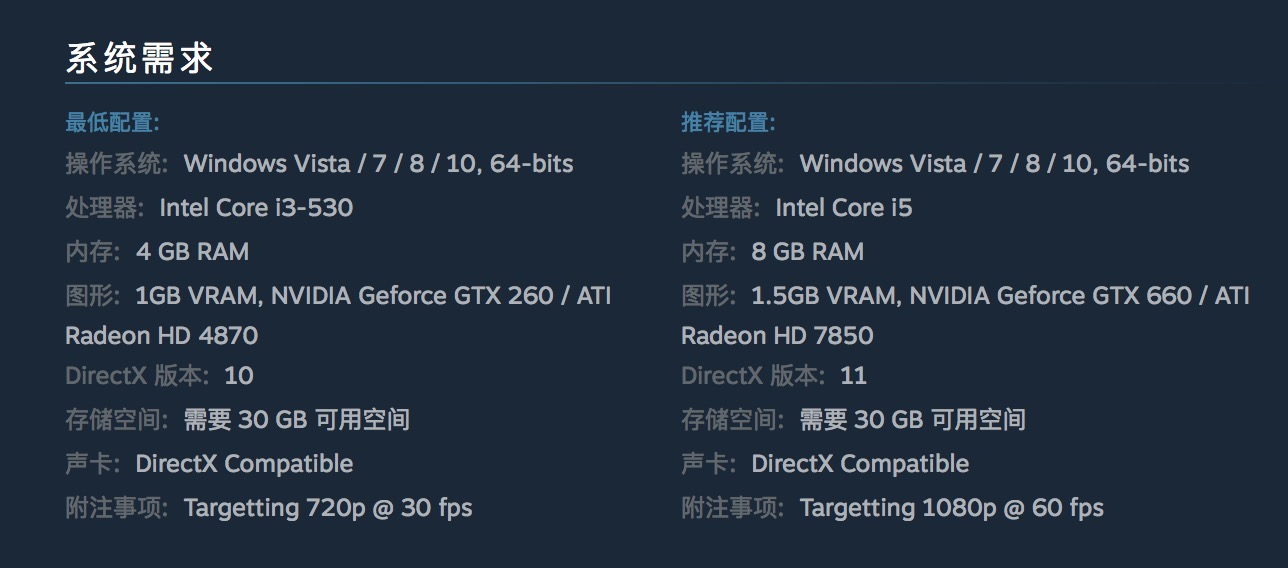Select the Intel Core i3-530 processor text

pyautogui.click(x=256, y=208)
